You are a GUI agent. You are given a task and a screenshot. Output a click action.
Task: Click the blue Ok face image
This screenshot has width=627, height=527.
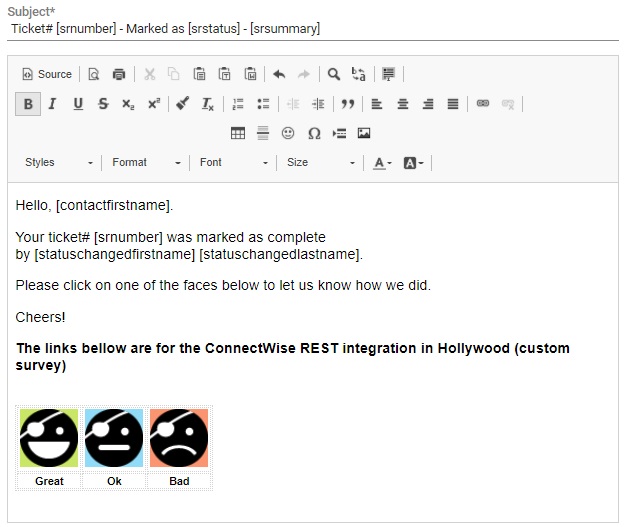click(x=114, y=438)
